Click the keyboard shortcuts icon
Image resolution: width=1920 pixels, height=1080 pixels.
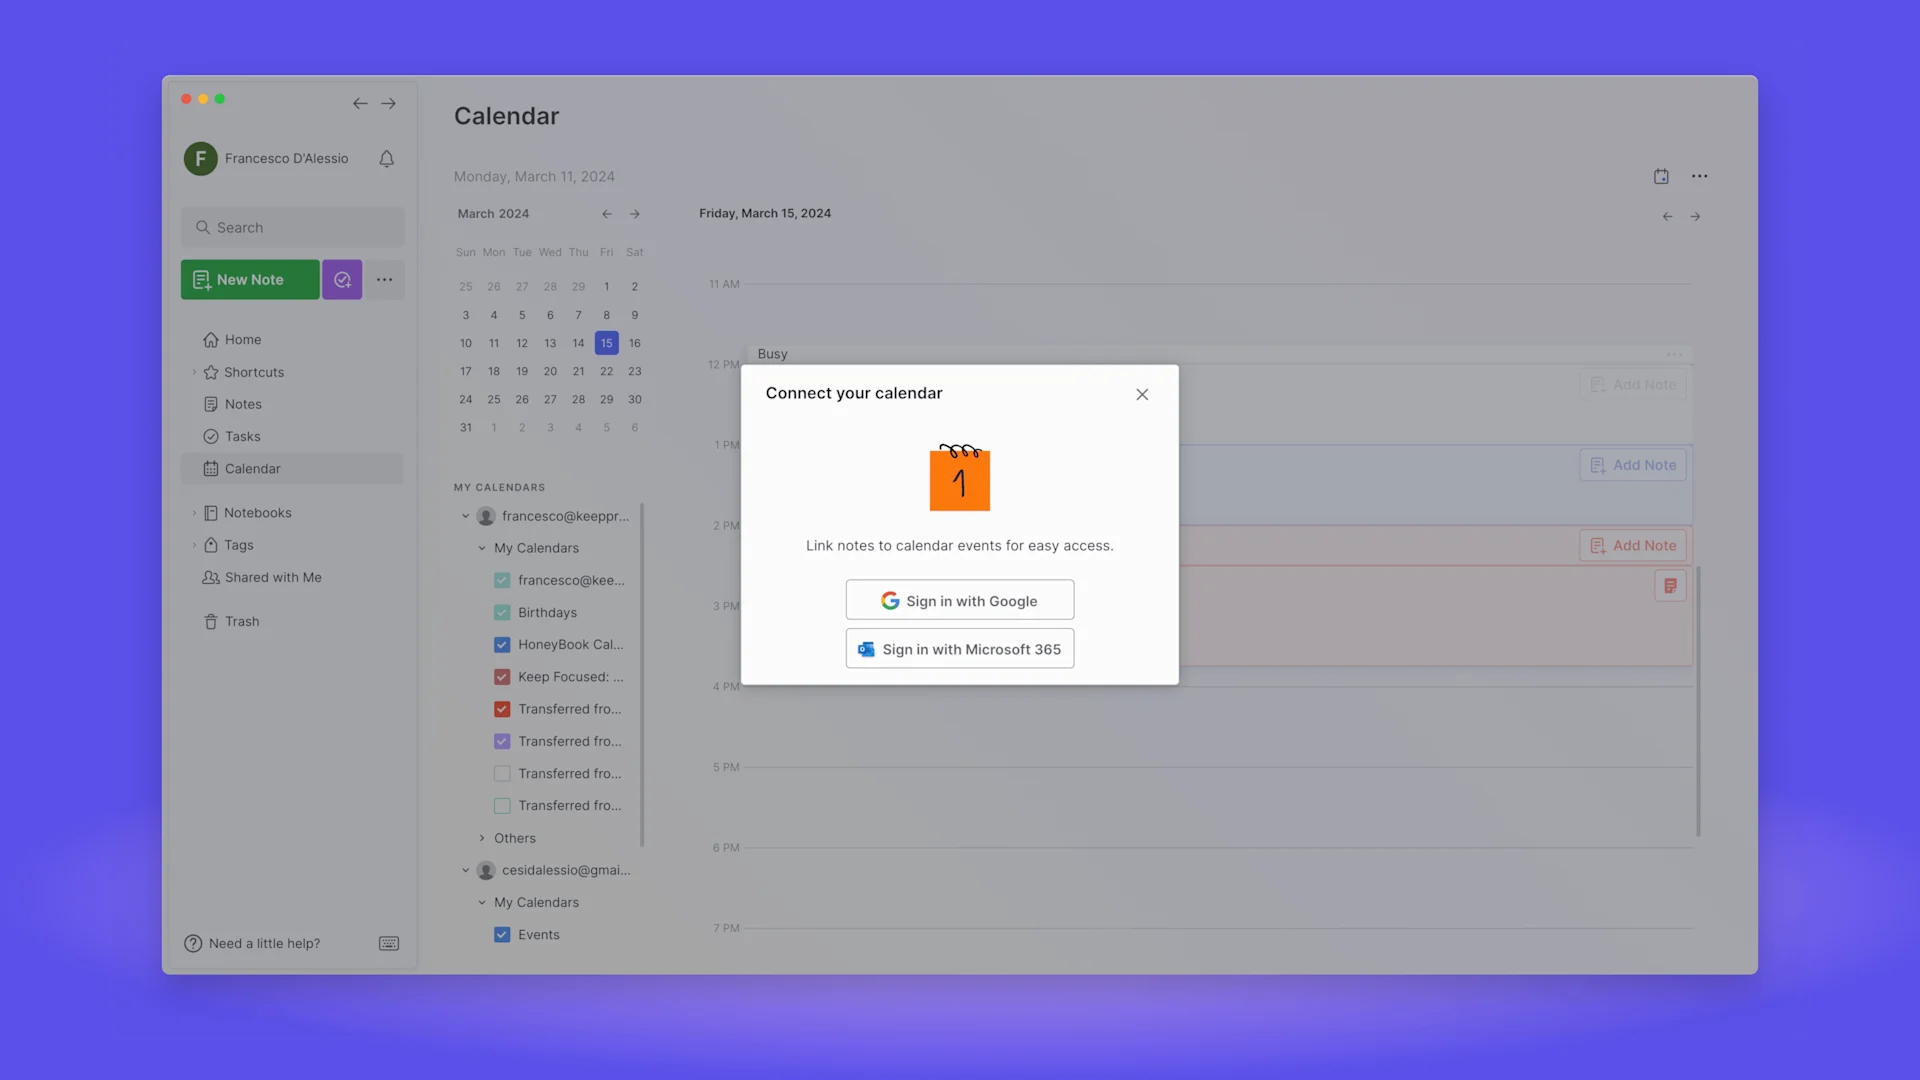click(389, 944)
